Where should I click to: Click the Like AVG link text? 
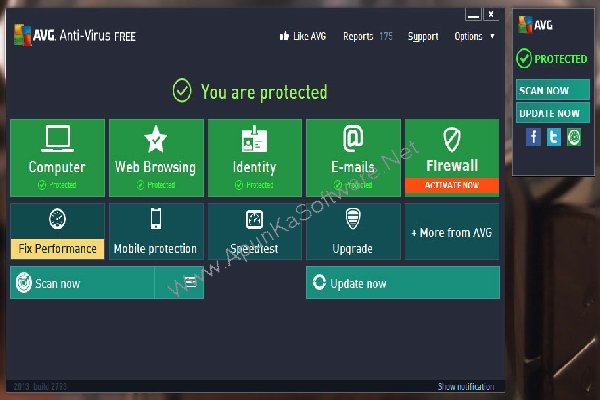click(310, 36)
